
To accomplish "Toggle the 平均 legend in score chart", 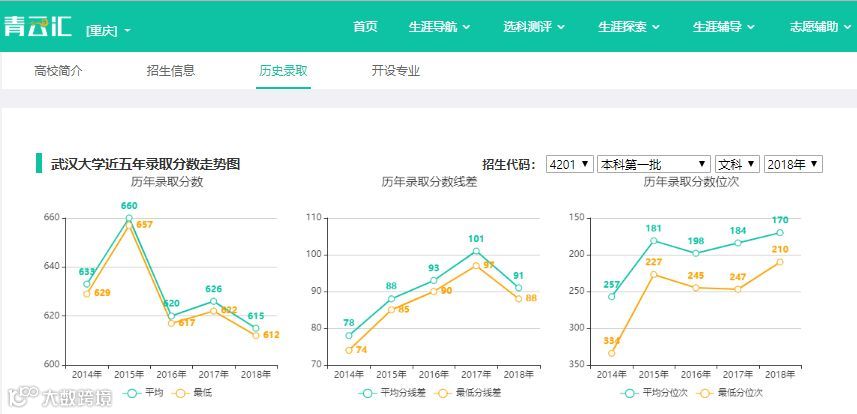I will 143,393.
